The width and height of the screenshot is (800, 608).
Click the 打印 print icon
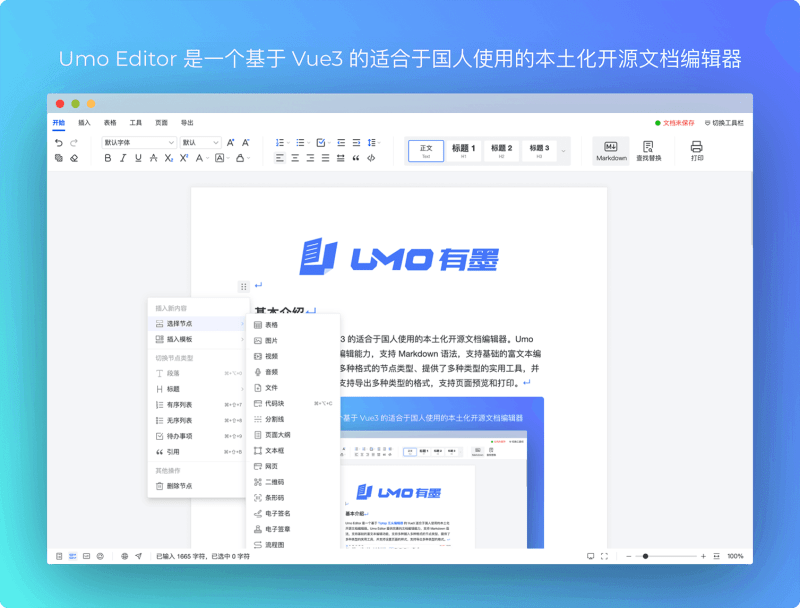click(697, 150)
